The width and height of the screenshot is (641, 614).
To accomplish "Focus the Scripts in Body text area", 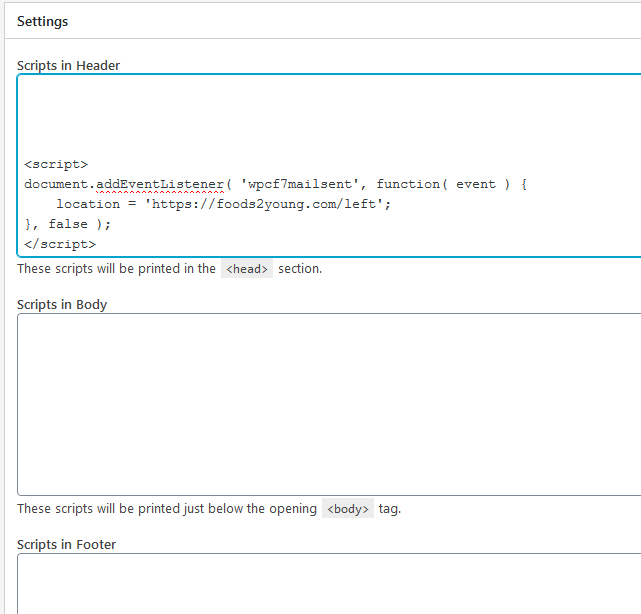I will point(329,404).
